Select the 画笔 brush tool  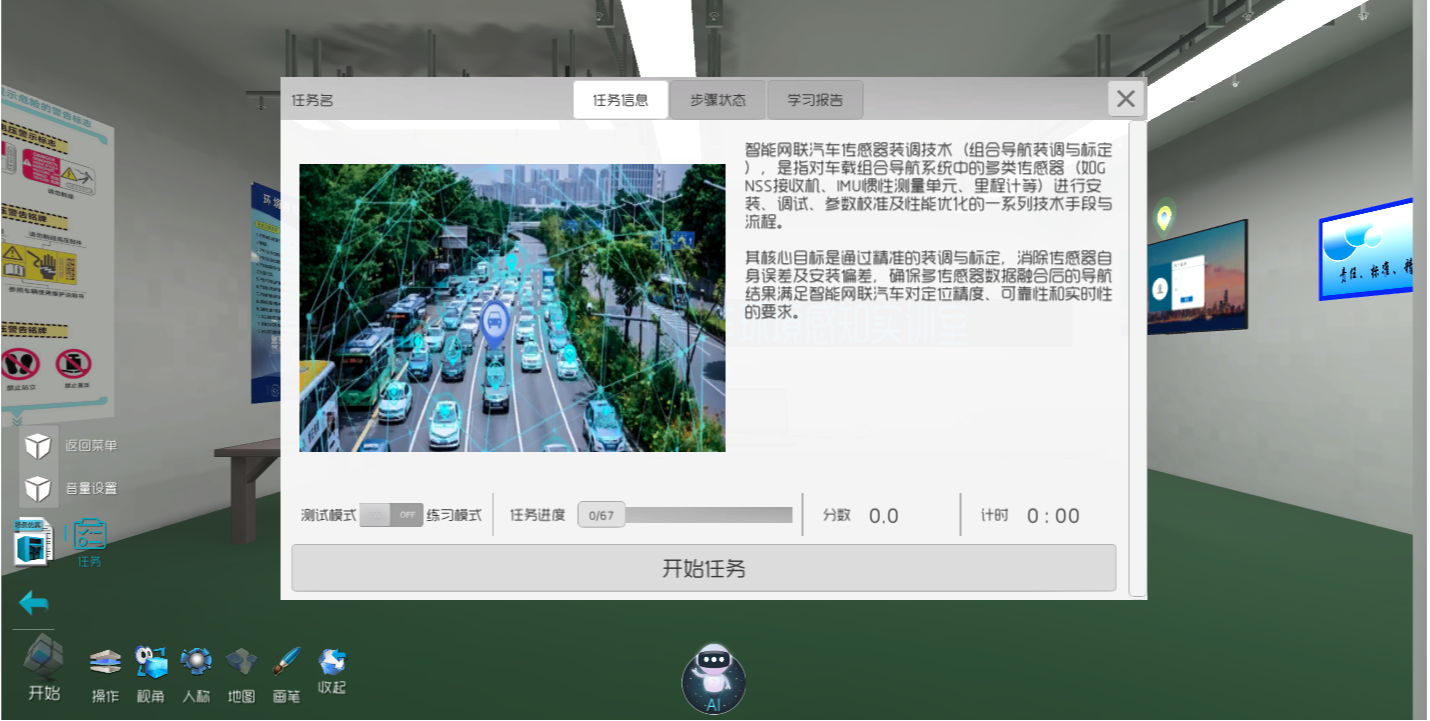pos(286,663)
